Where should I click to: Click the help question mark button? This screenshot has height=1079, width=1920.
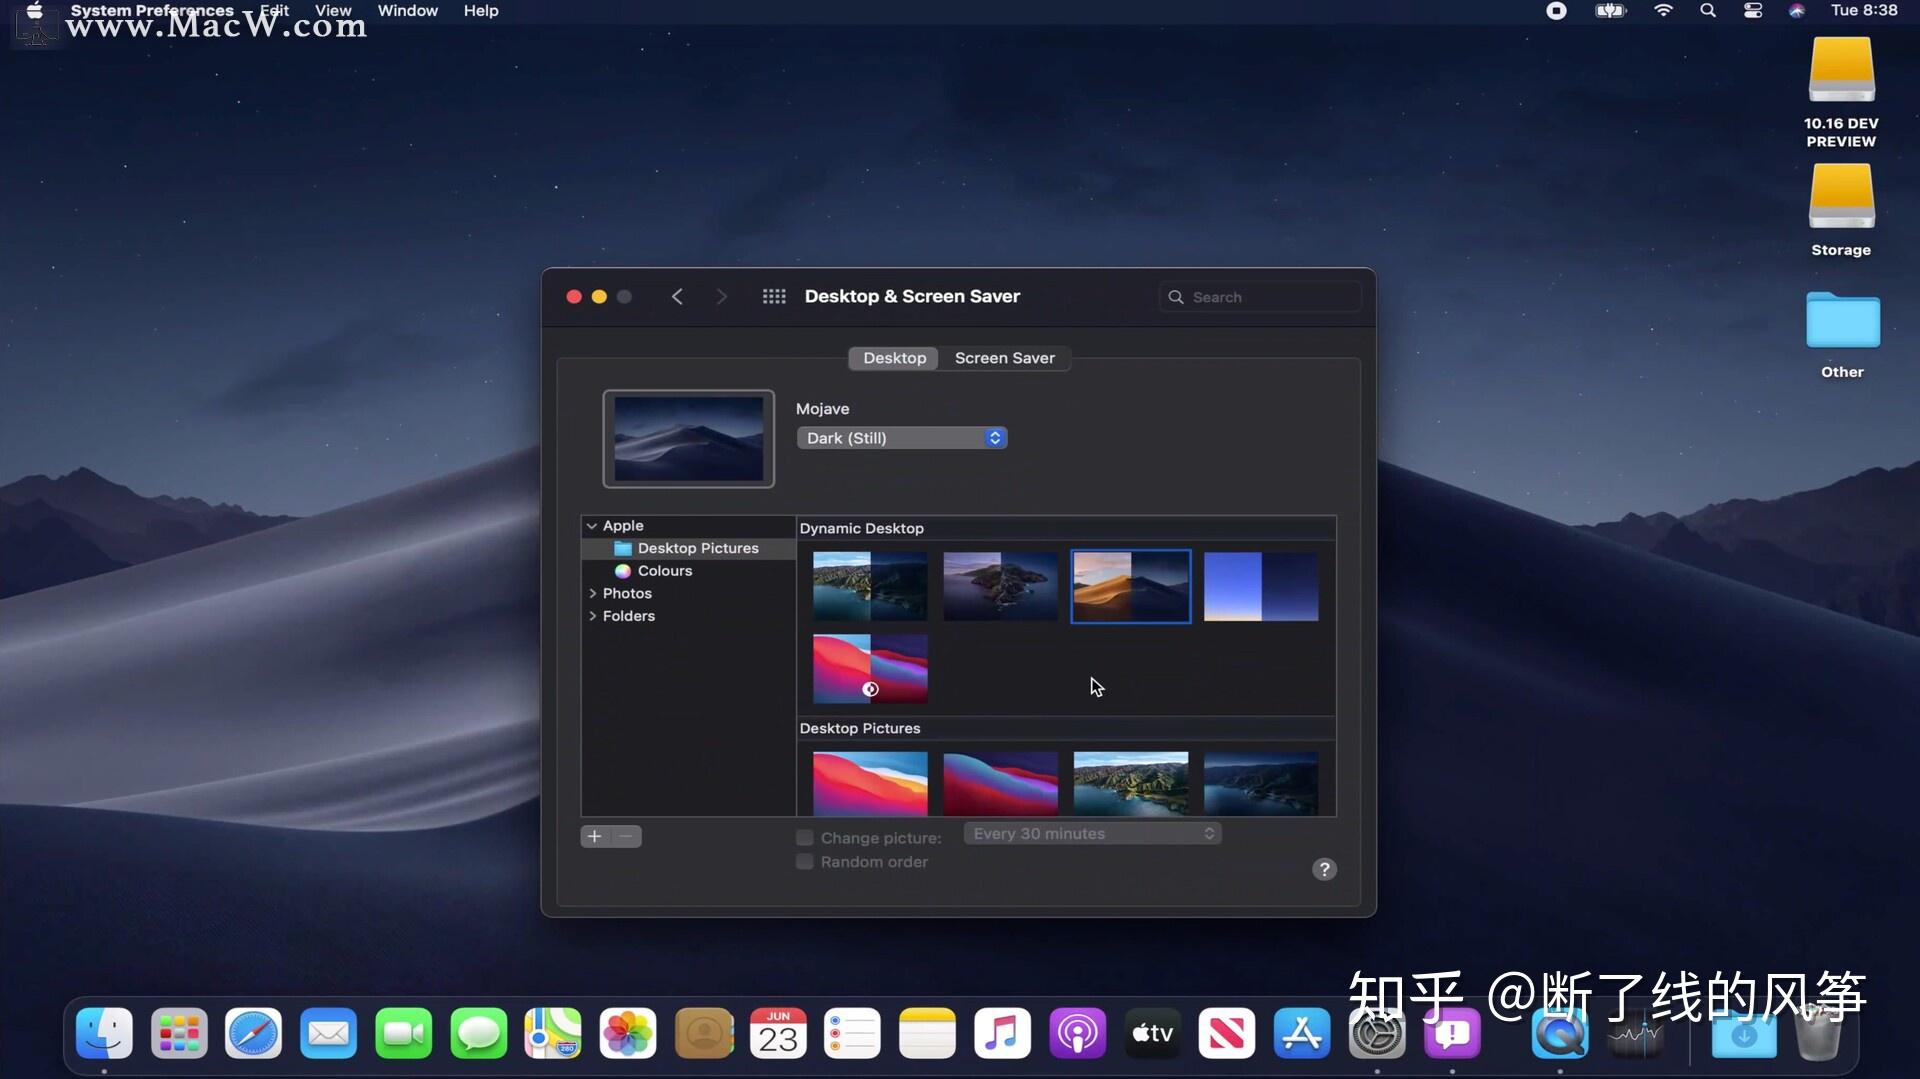click(1323, 869)
